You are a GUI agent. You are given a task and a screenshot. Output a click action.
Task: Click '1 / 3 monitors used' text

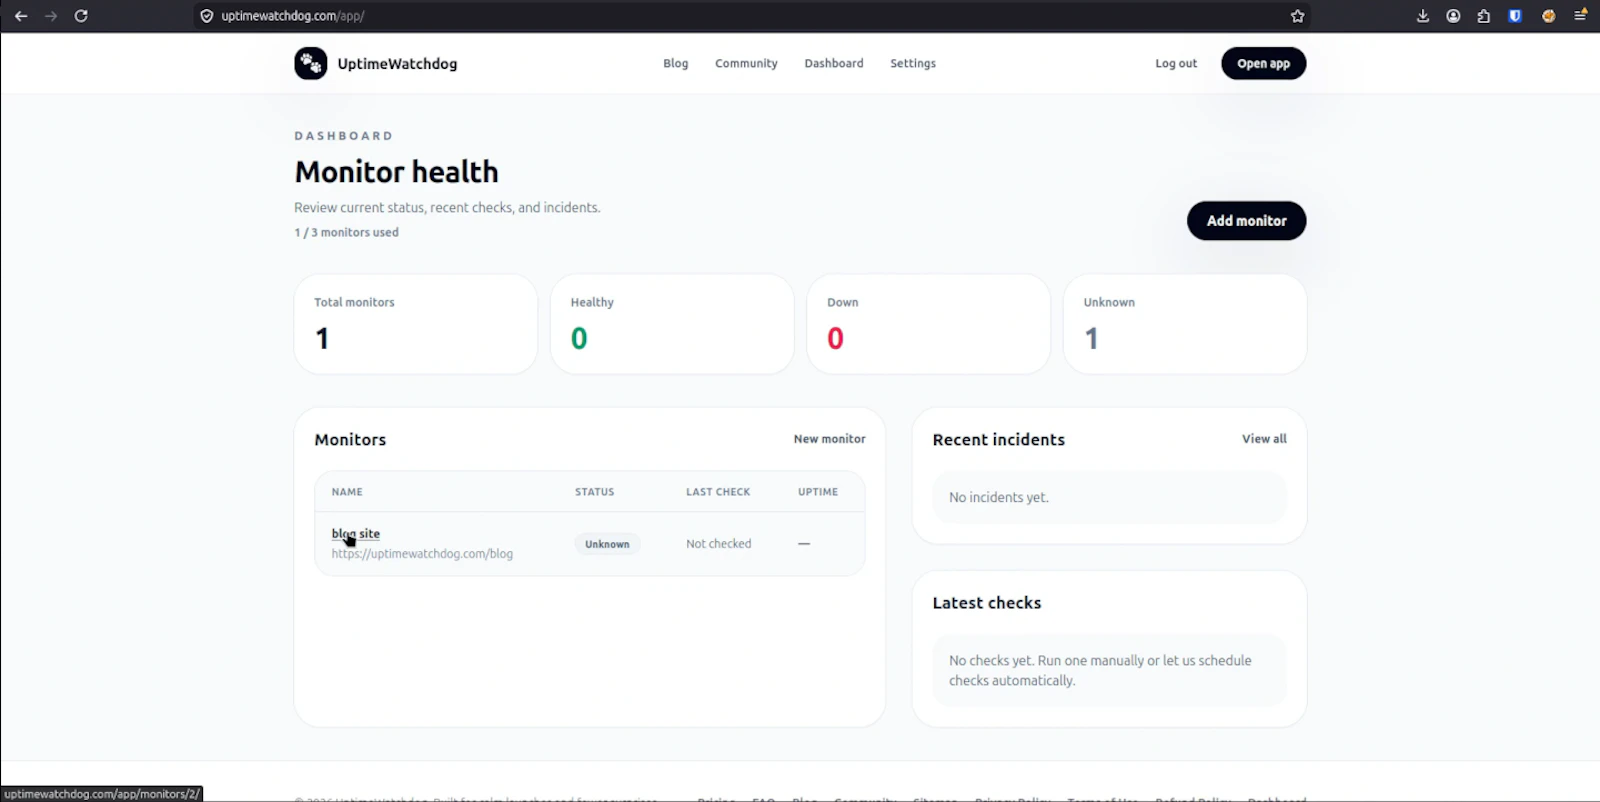346,232
